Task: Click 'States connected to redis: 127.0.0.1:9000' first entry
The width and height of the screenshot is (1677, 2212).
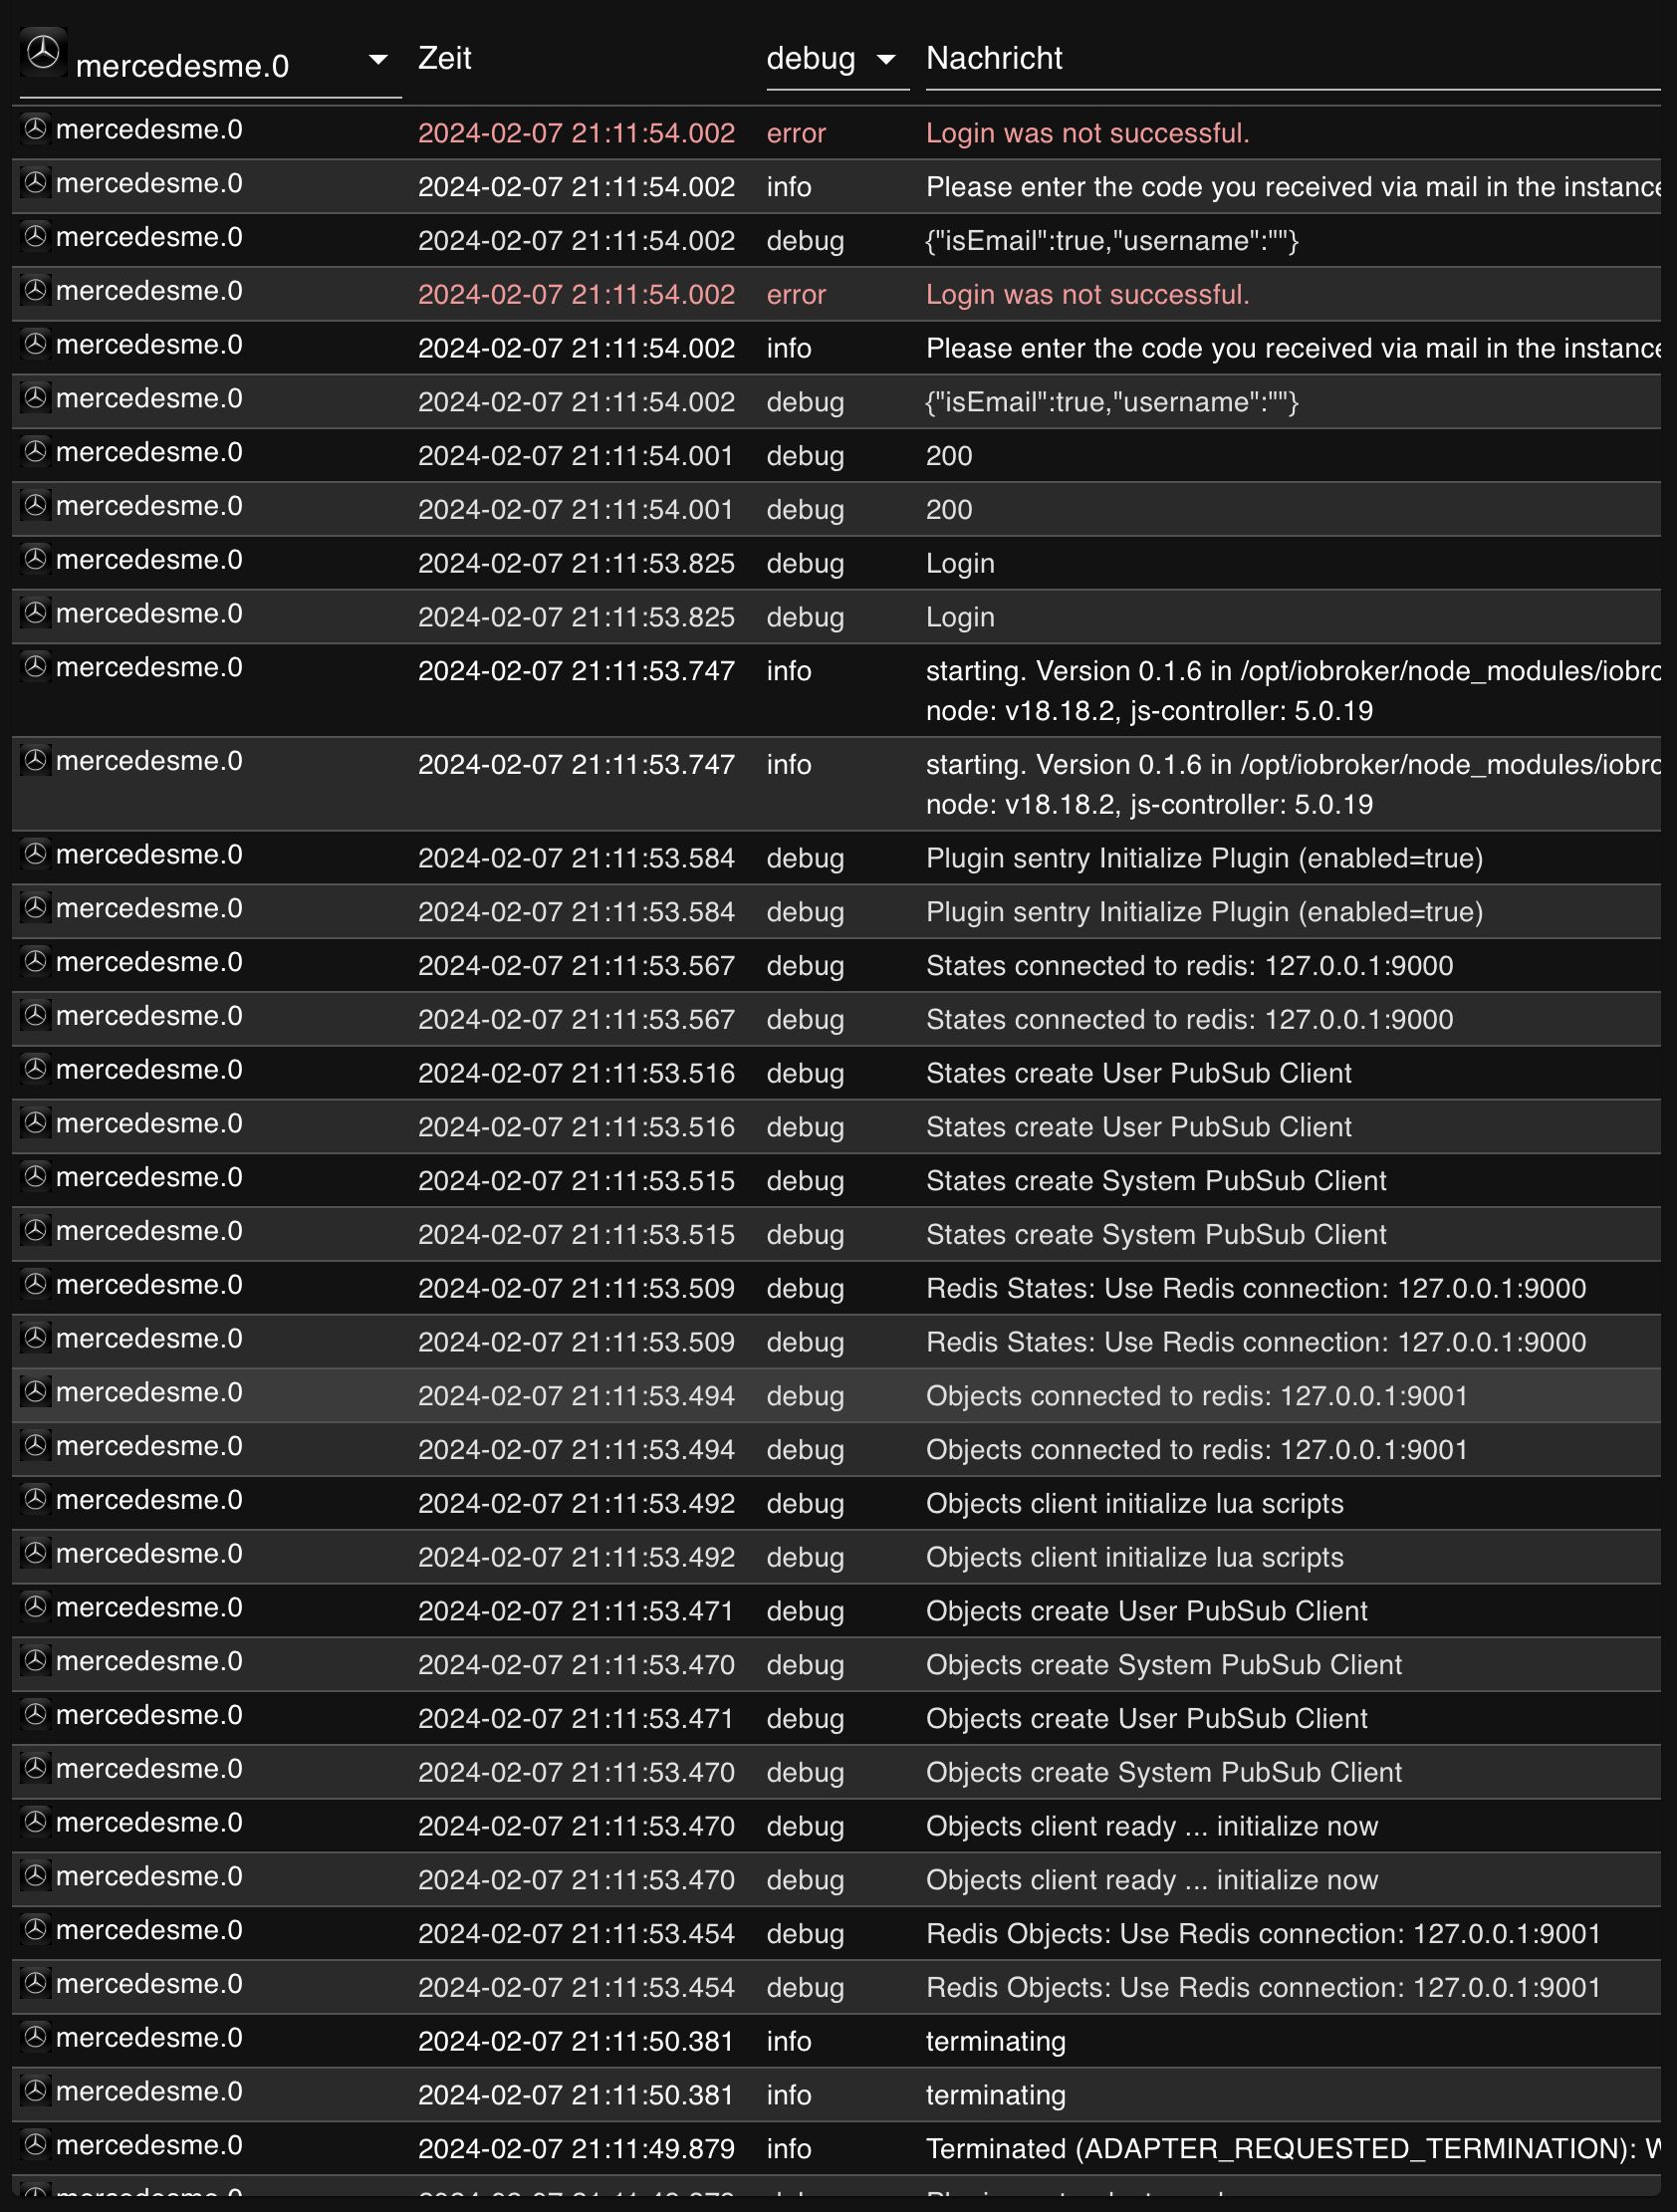Action: tap(1189, 965)
